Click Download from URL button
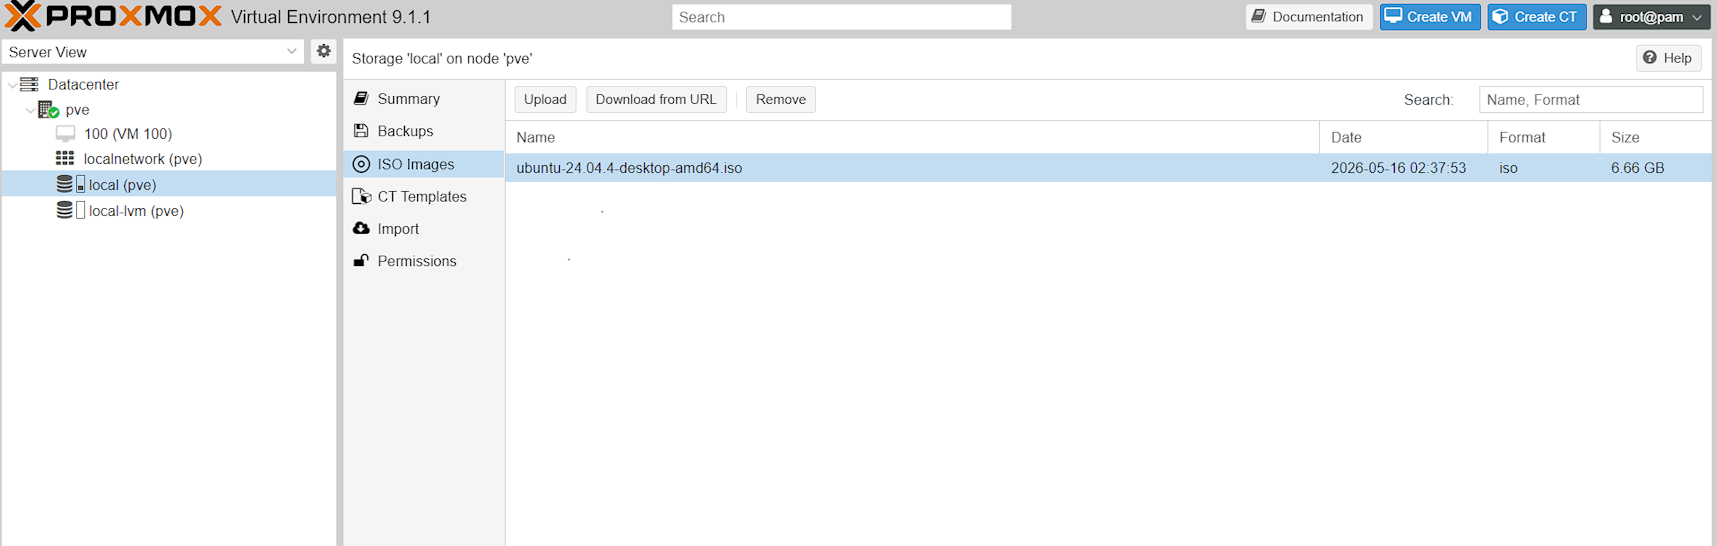1717x546 pixels. 656,99
